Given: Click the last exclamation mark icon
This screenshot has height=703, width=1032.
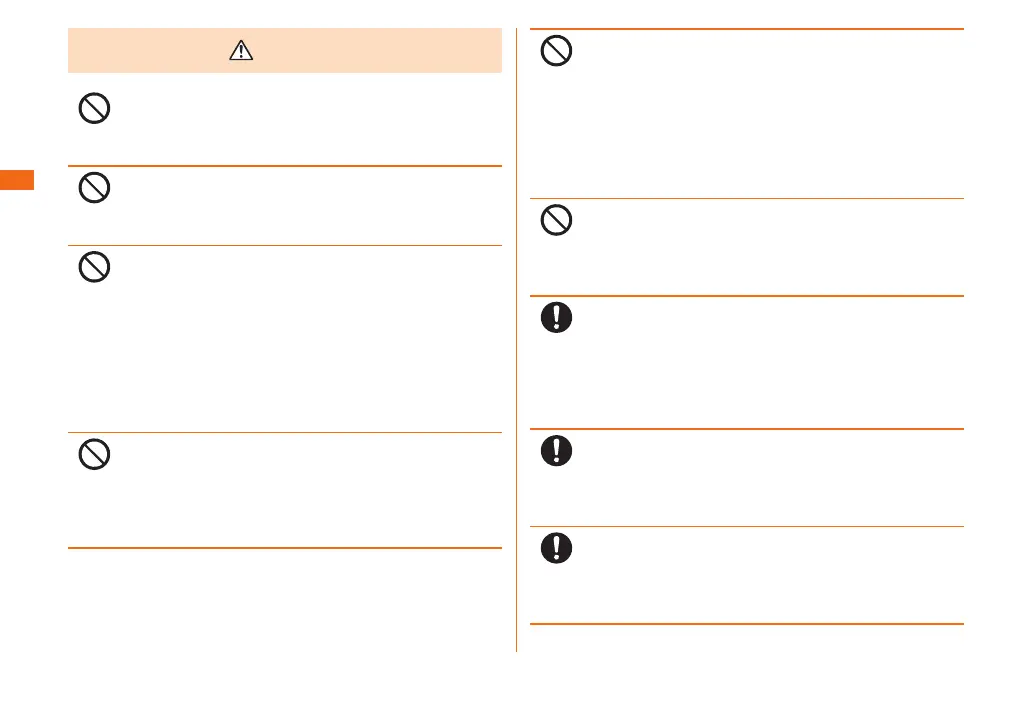Looking at the screenshot, I should 557,547.
